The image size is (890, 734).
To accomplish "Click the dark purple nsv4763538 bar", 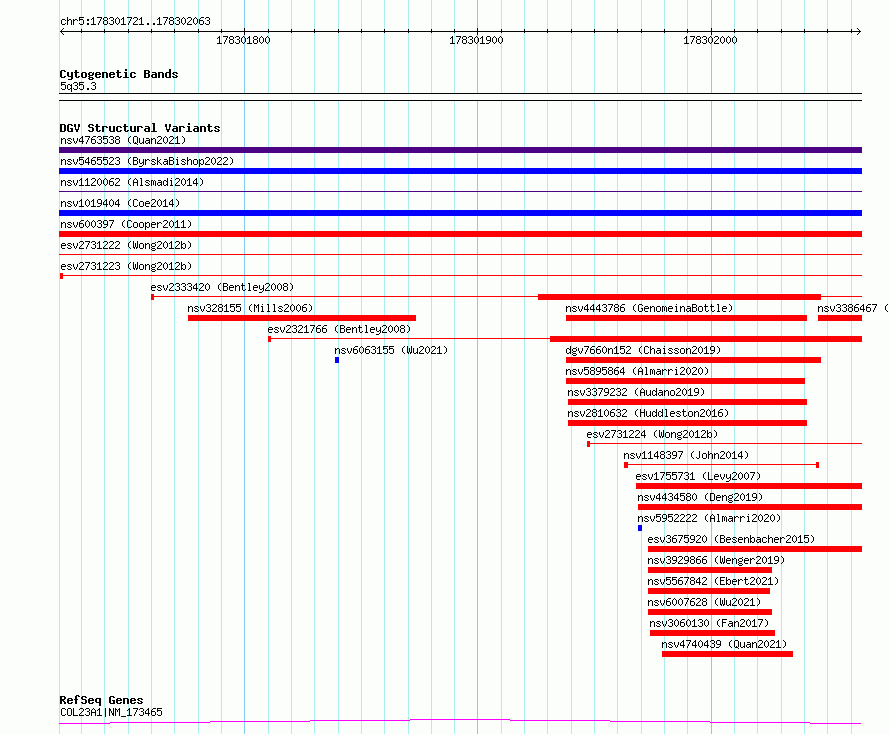I will coord(460,150).
